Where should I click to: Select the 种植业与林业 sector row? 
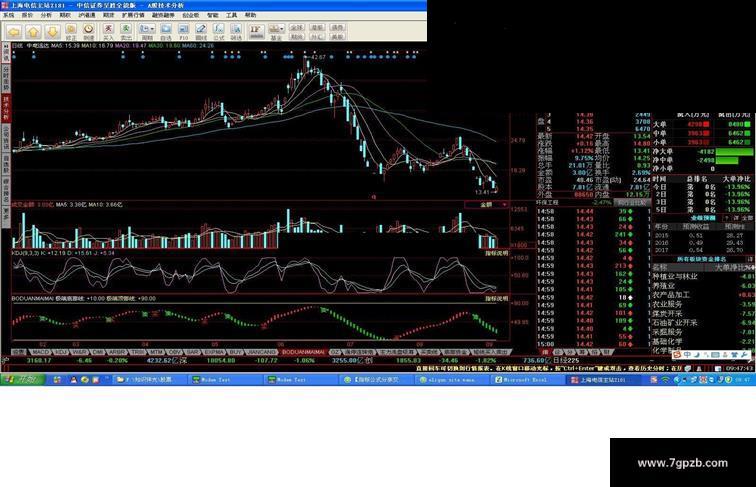point(703,277)
